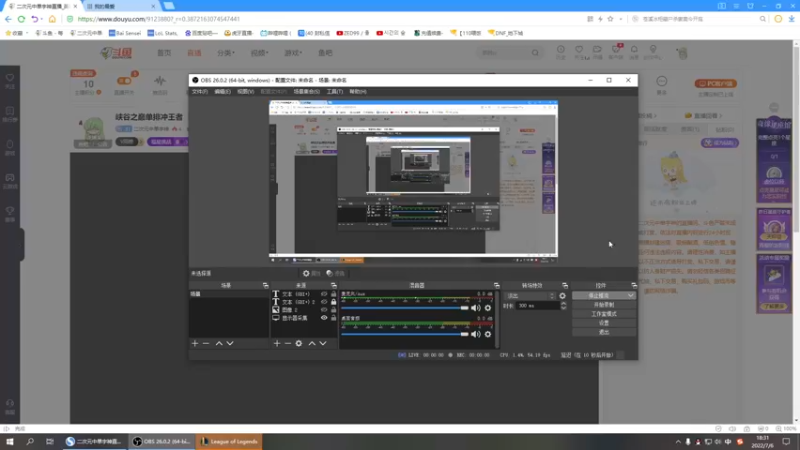
Task: Add a new source with the plus icon under 来源
Action: (x=277, y=343)
